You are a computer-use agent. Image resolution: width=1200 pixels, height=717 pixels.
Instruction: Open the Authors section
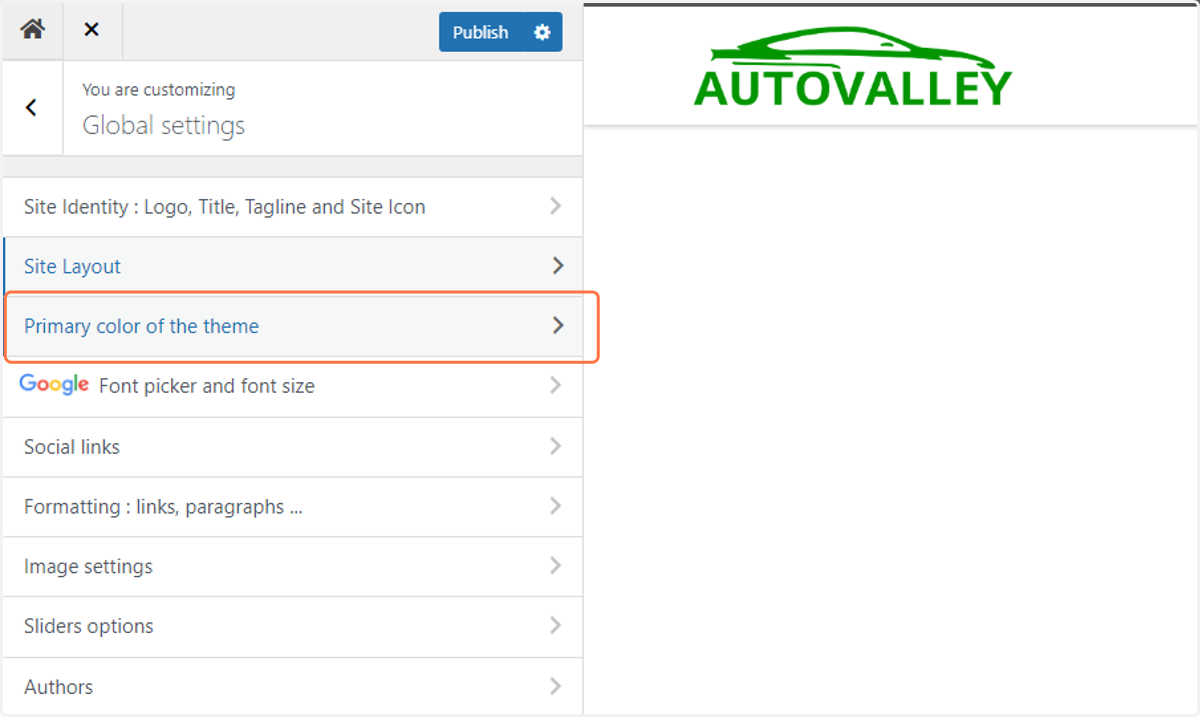pos(292,686)
